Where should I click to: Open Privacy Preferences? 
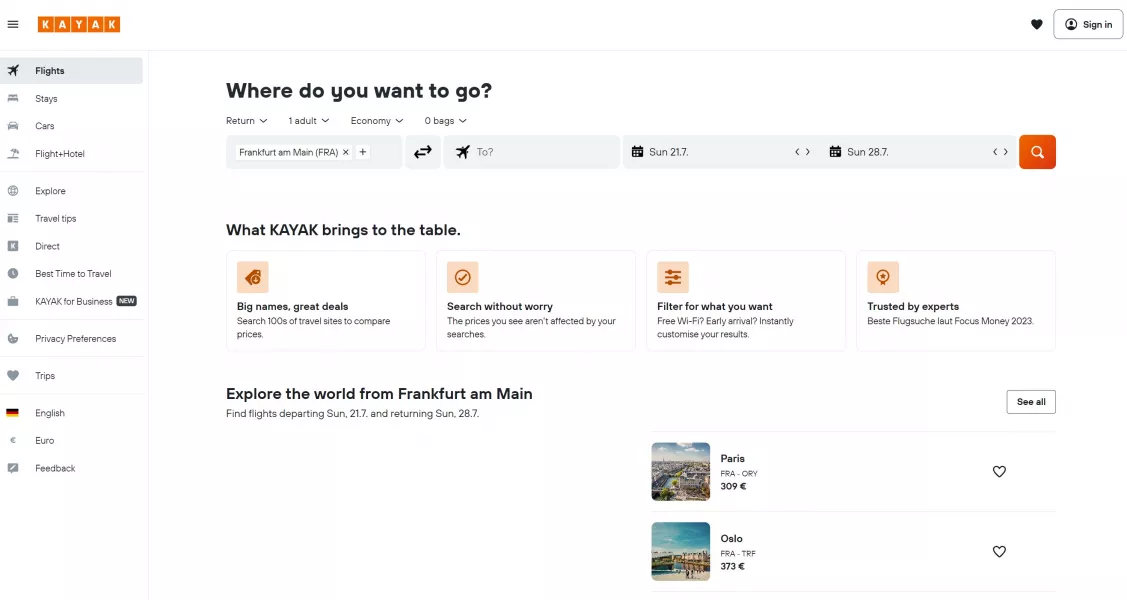(71, 338)
